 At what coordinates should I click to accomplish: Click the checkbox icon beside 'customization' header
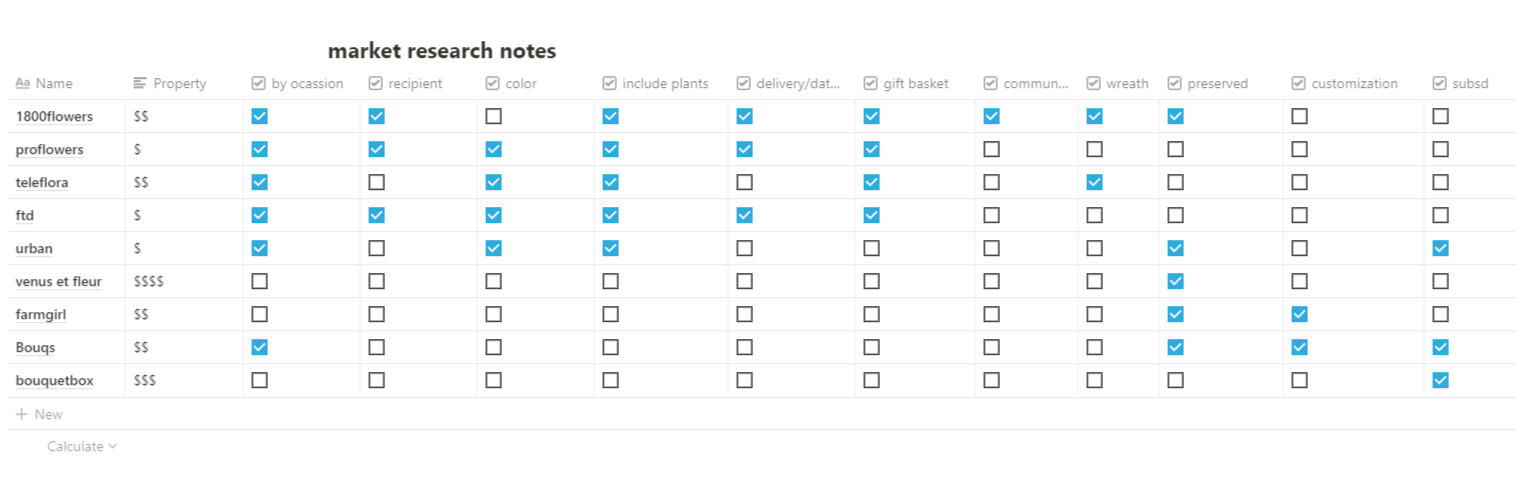1299,84
